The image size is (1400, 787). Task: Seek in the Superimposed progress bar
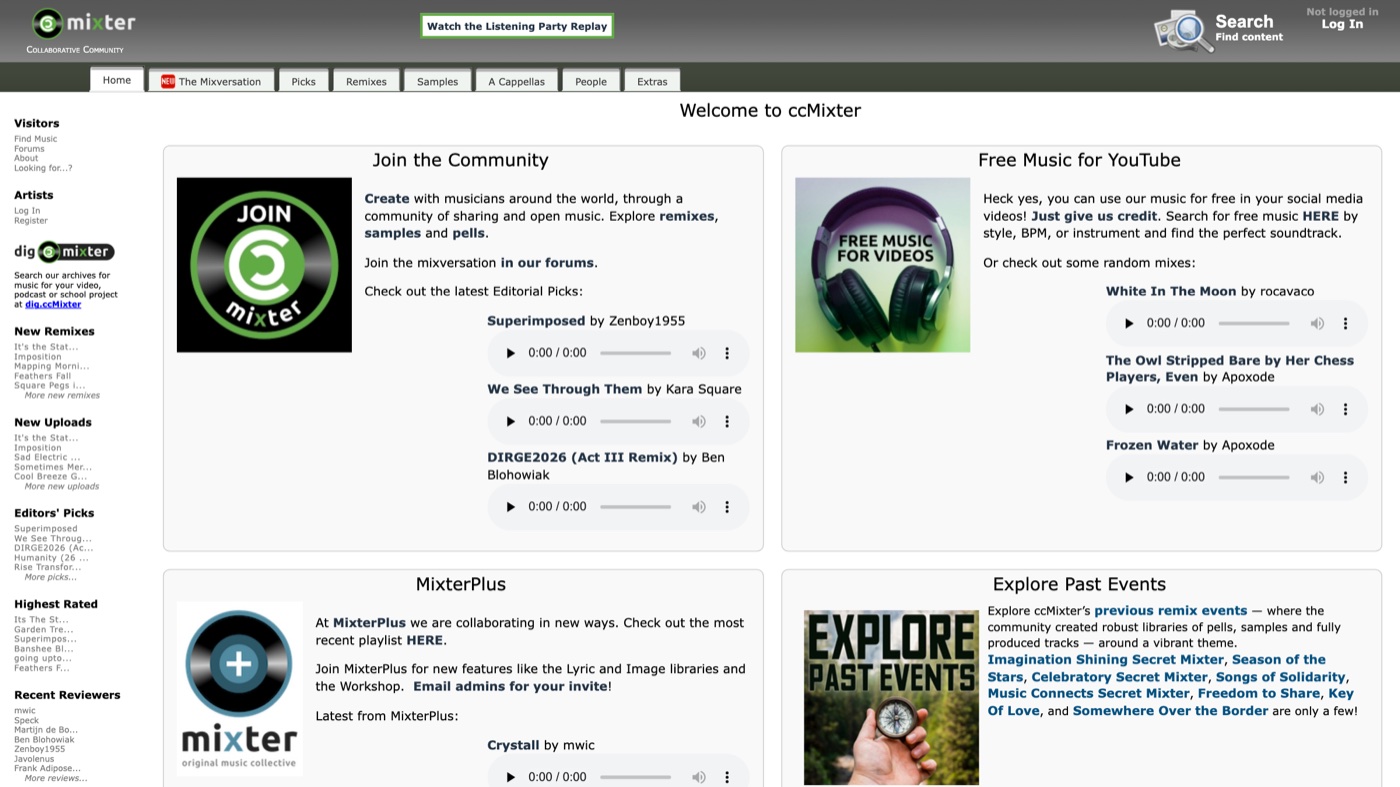635,353
